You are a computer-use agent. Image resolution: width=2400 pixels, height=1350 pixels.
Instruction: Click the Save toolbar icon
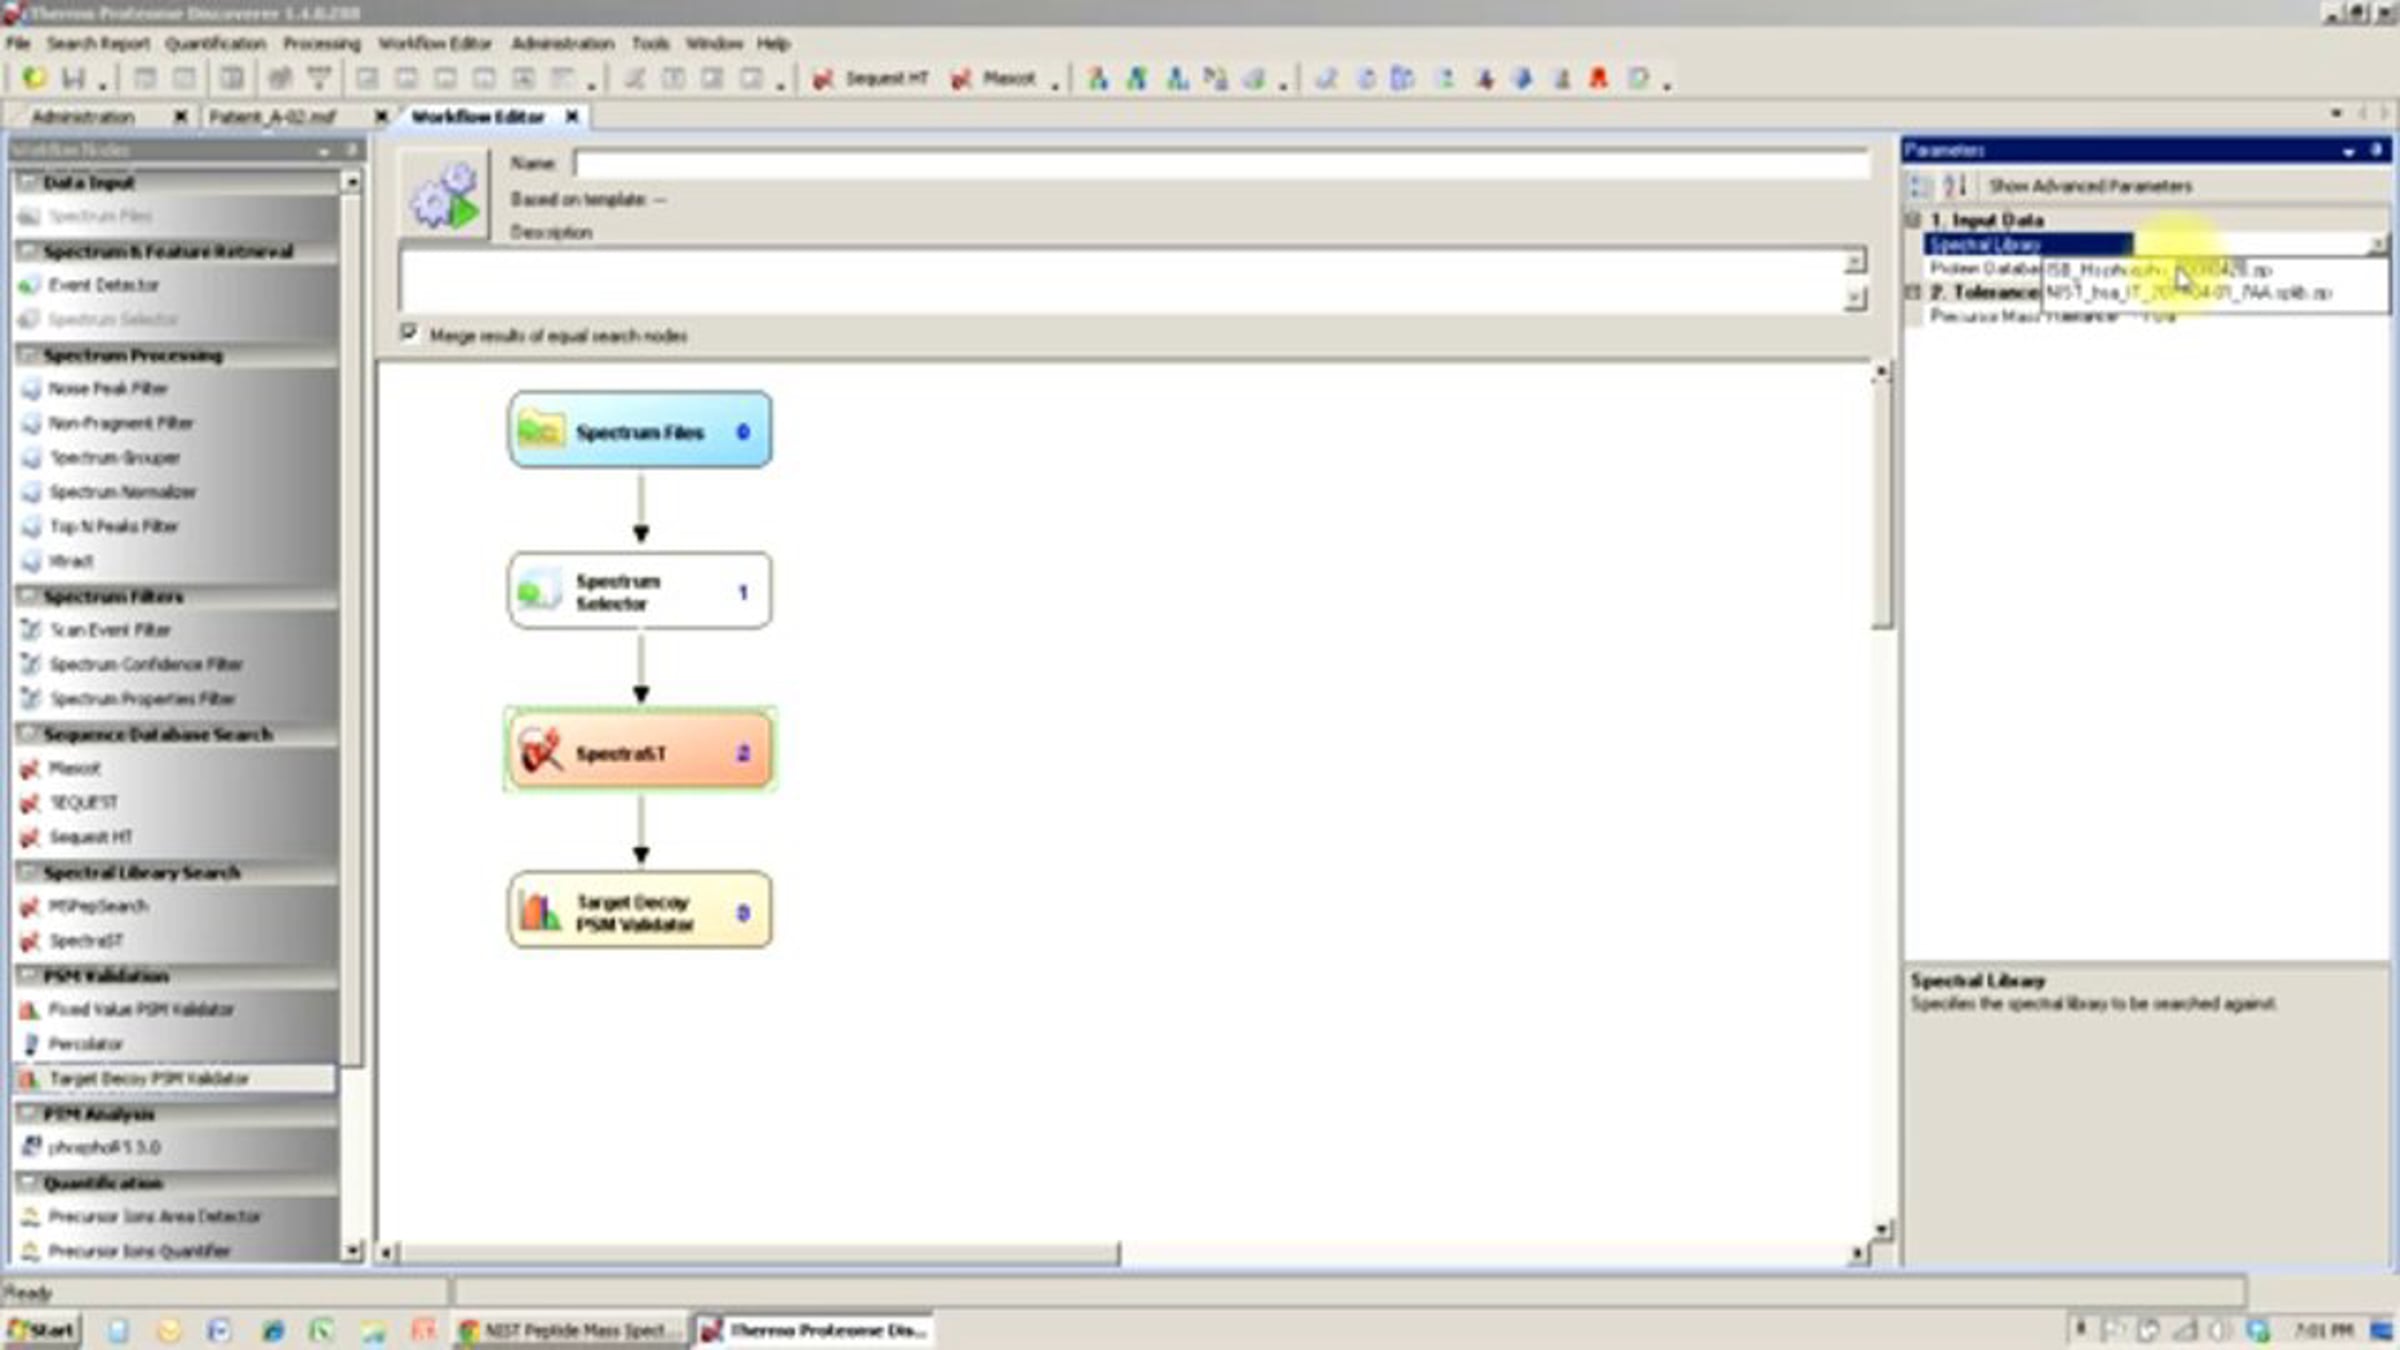coord(74,78)
